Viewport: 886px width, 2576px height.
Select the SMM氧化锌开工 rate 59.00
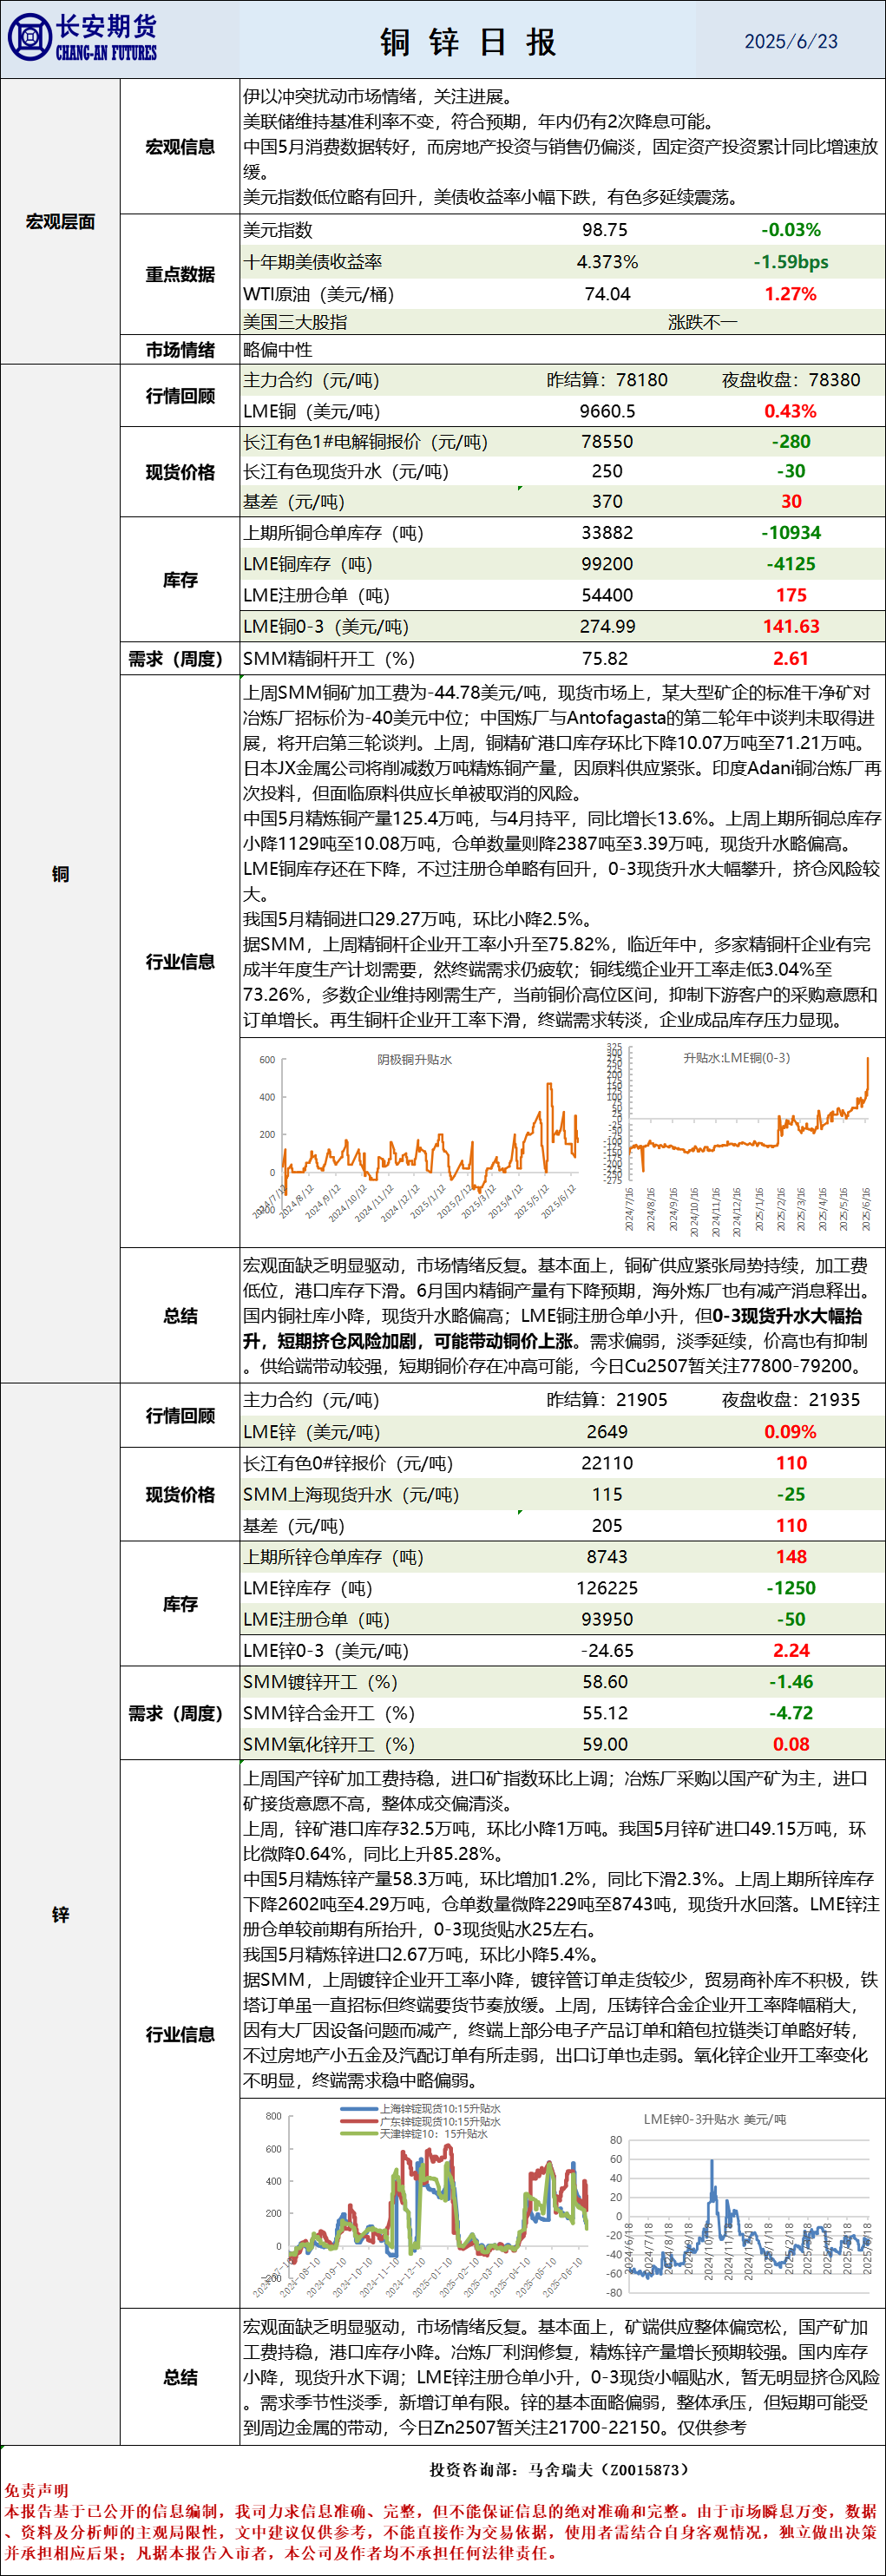(x=605, y=1744)
